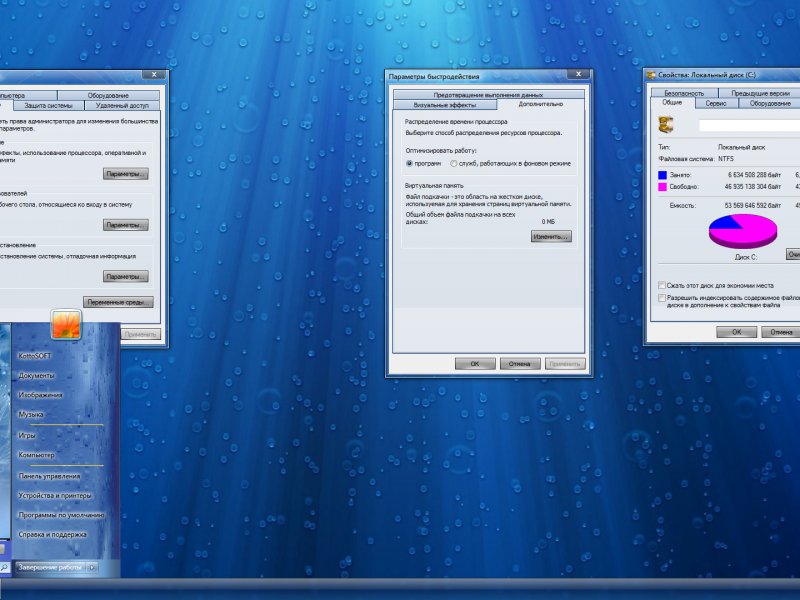Select 'Общие' tab in disk properties
Image resolution: width=800 pixels, height=600 pixels.
click(x=672, y=103)
